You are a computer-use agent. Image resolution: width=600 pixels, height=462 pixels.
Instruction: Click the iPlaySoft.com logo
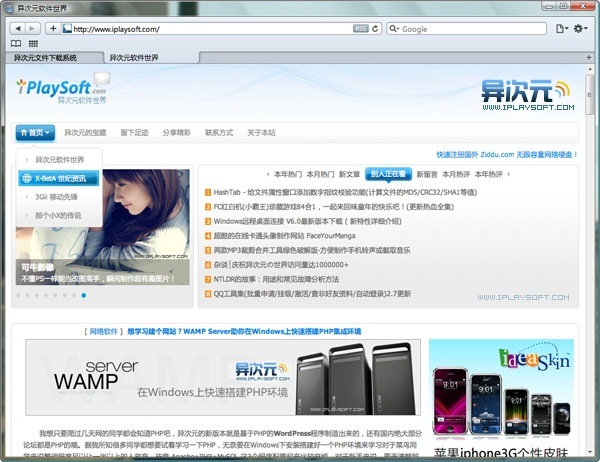(62, 89)
